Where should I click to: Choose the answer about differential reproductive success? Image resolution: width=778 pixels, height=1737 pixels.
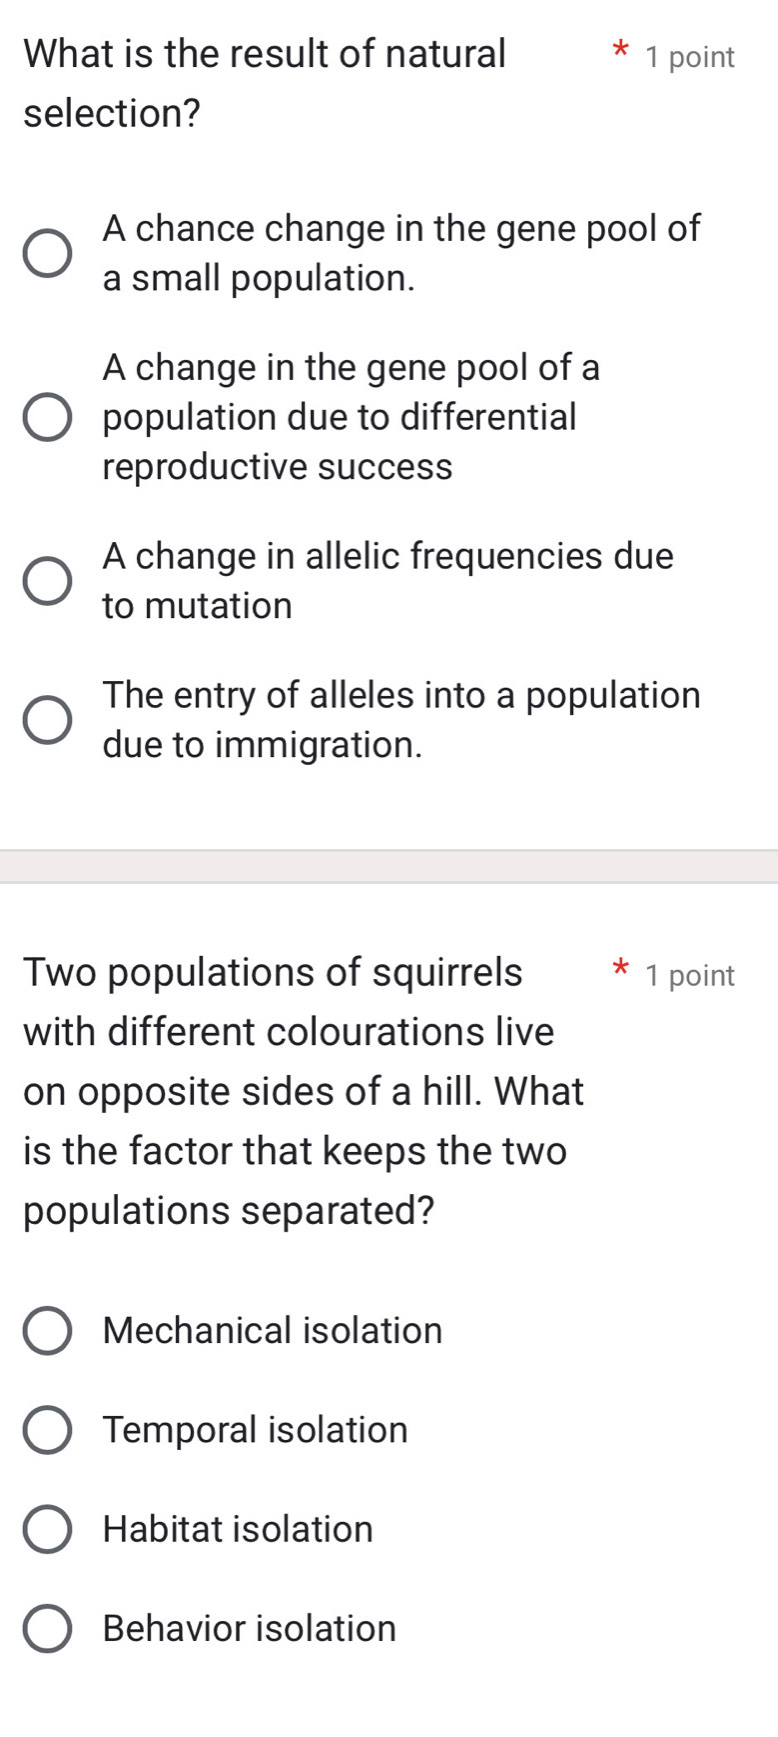point(45,417)
